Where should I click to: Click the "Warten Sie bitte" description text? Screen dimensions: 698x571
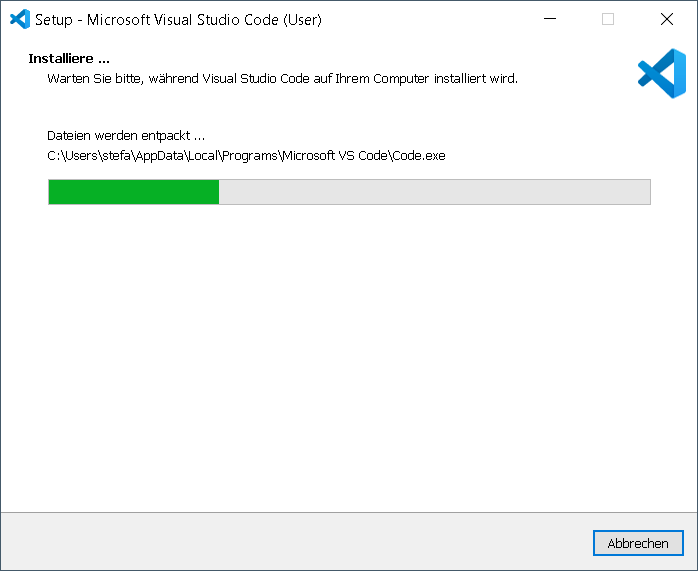[282, 78]
